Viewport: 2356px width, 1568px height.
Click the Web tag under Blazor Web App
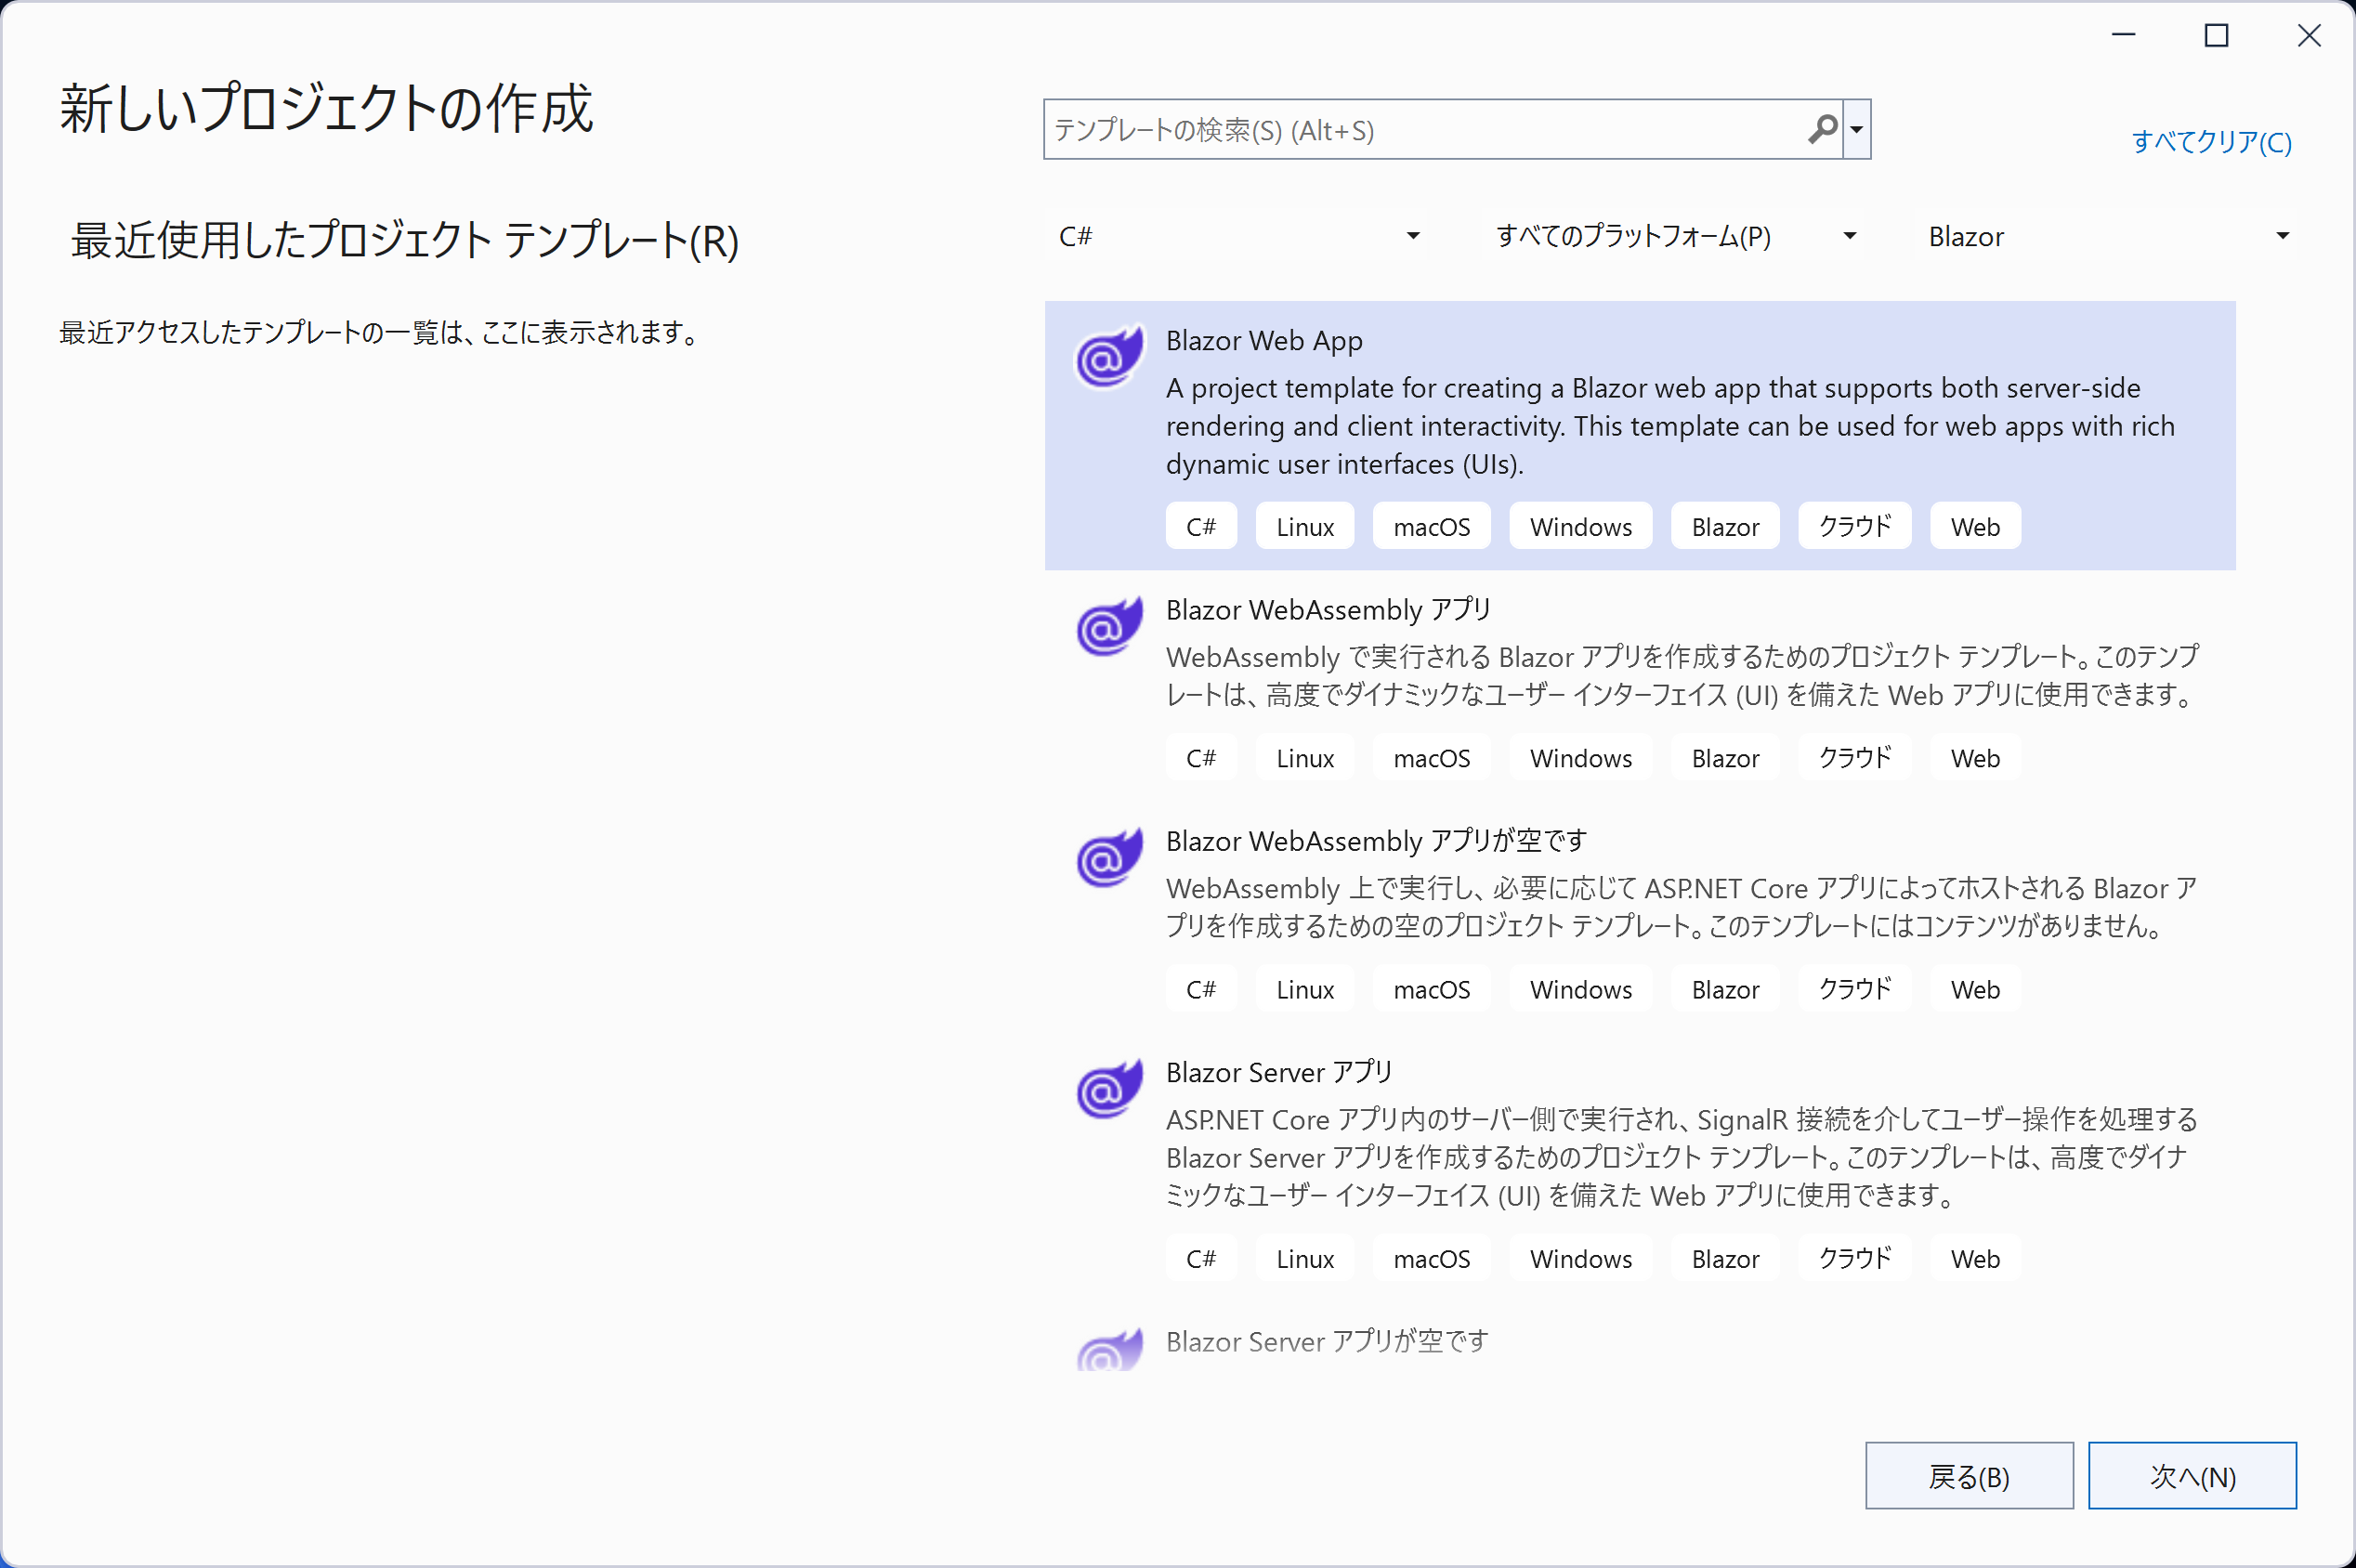pyautogui.click(x=1975, y=526)
